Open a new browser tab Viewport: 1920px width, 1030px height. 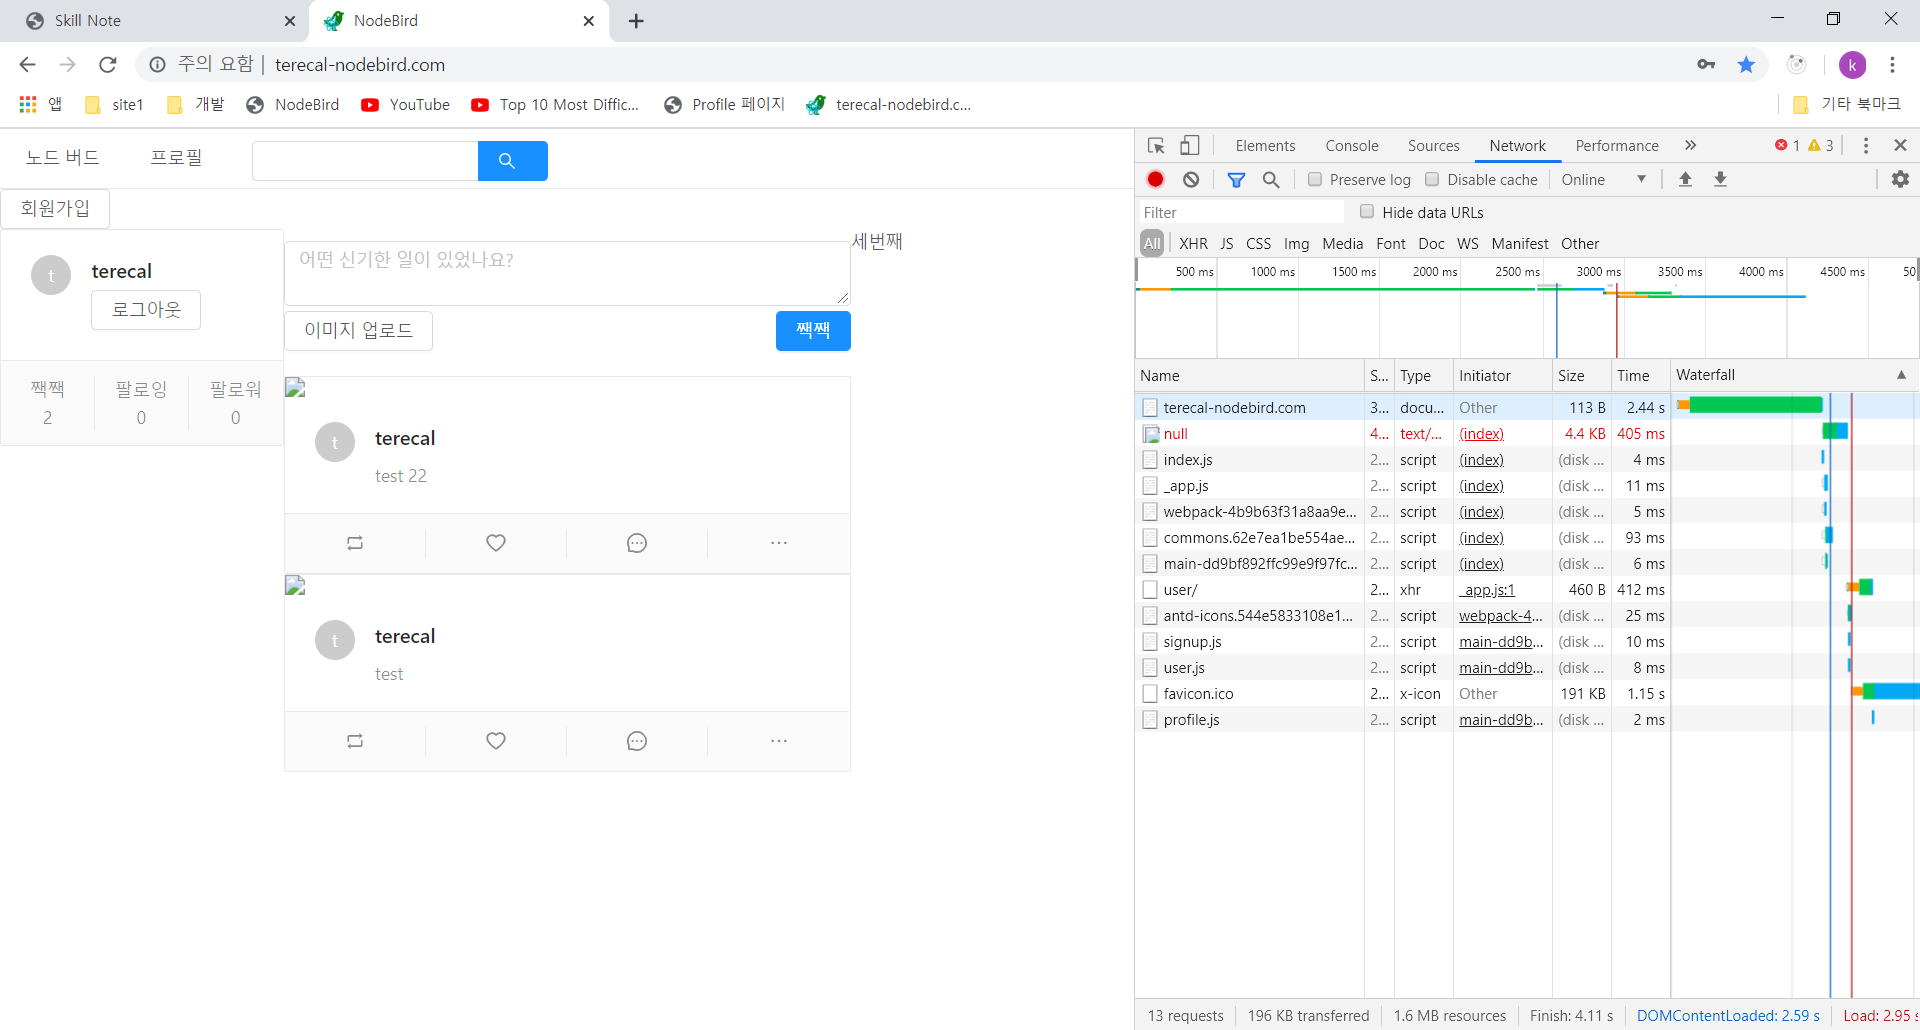(x=636, y=21)
